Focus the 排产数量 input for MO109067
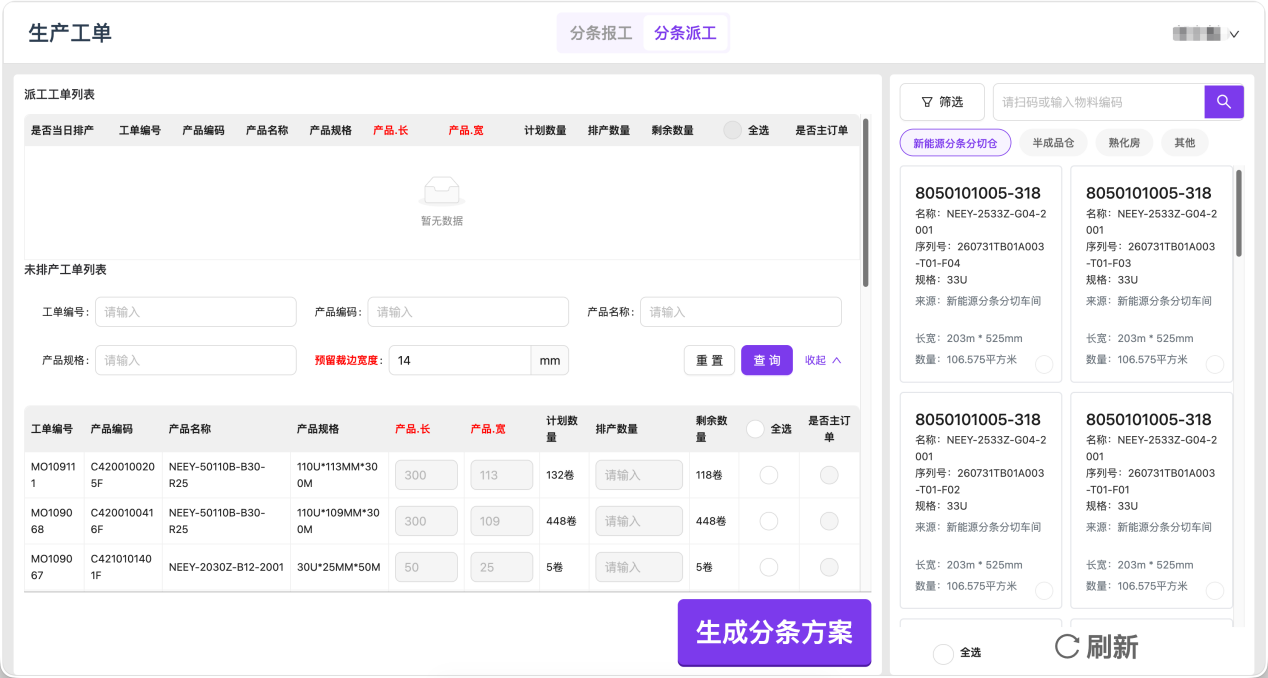The width and height of the screenshot is (1268, 678). [639, 567]
